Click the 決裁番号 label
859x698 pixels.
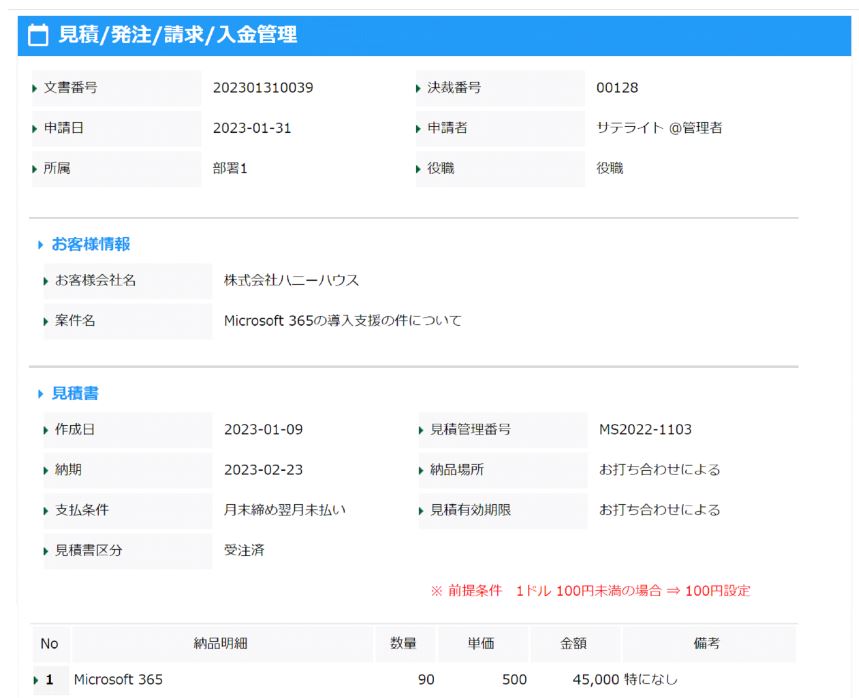coord(454,88)
